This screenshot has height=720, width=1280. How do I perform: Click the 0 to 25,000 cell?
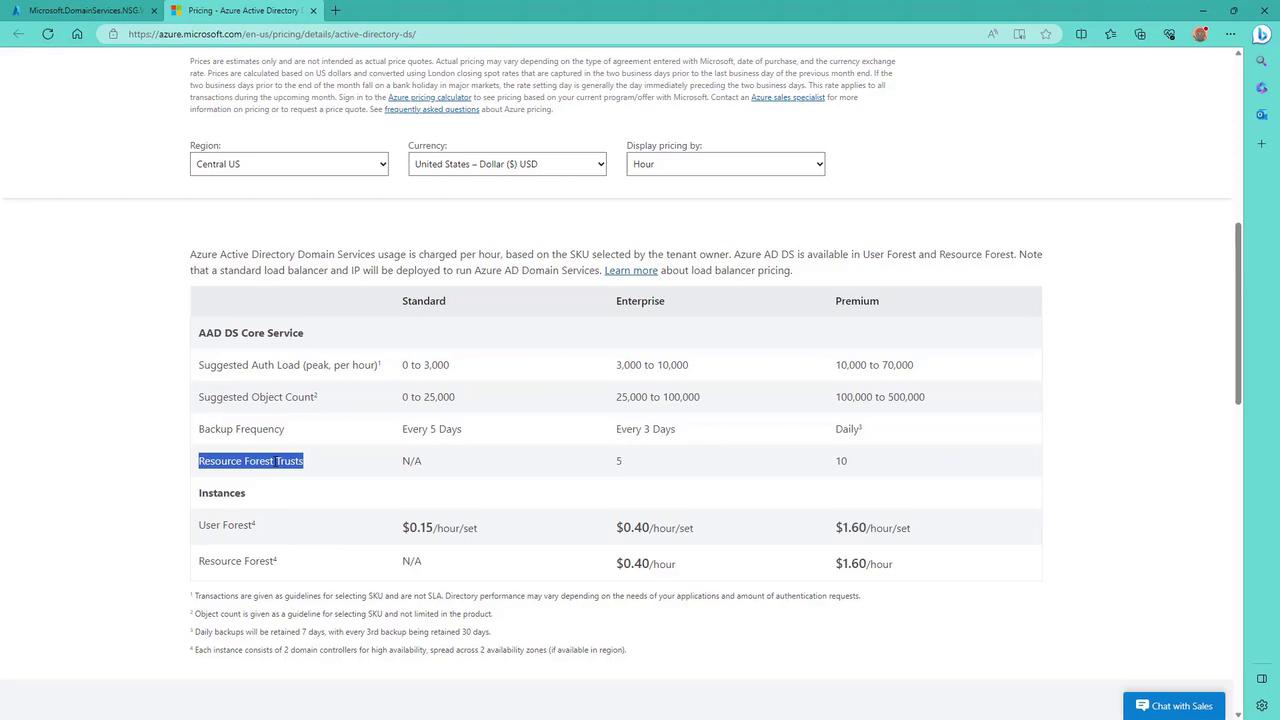click(x=428, y=397)
